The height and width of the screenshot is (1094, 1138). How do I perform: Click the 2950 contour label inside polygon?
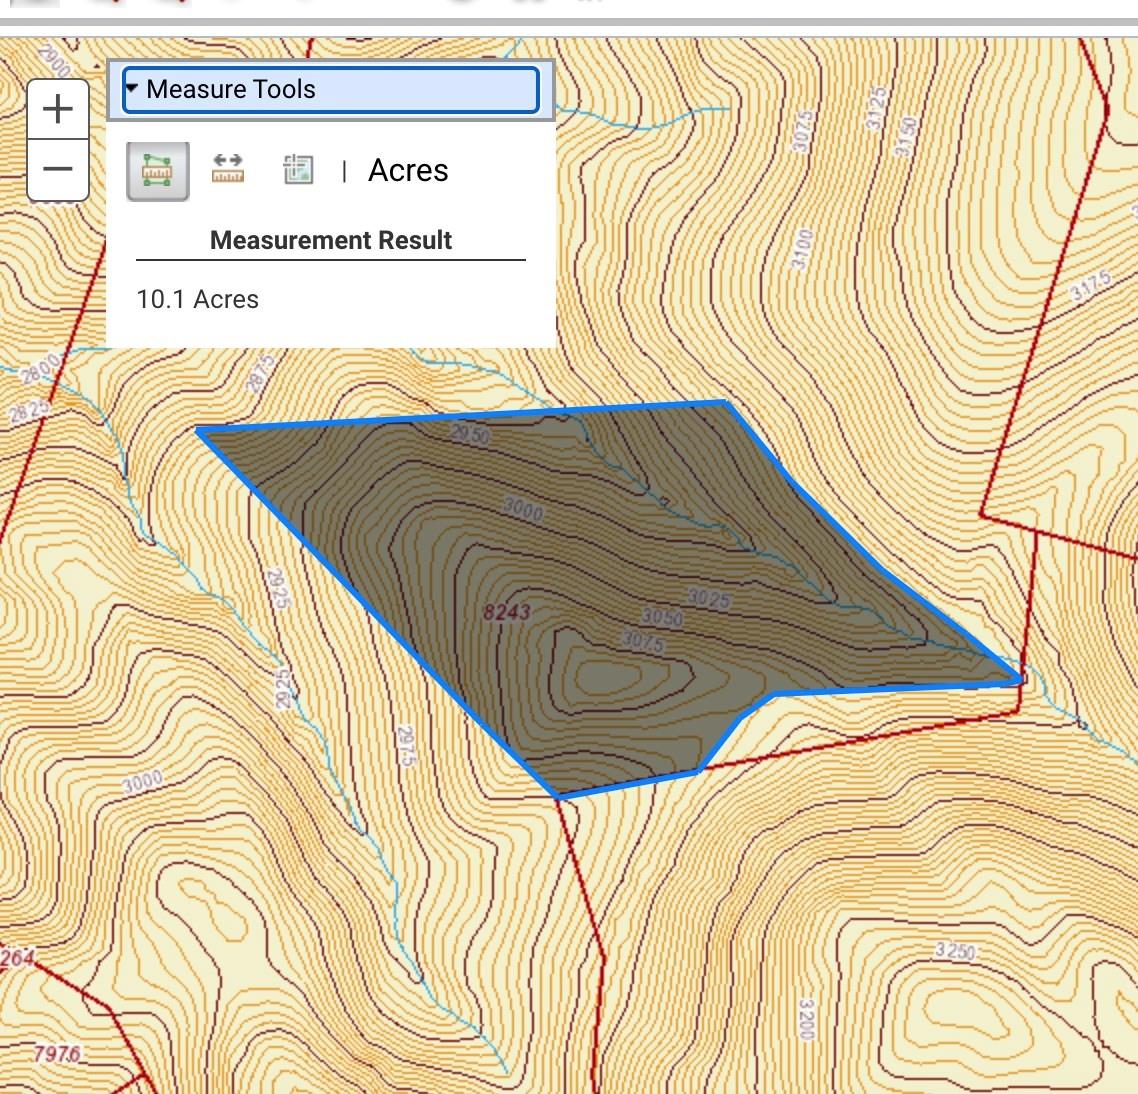470,434
